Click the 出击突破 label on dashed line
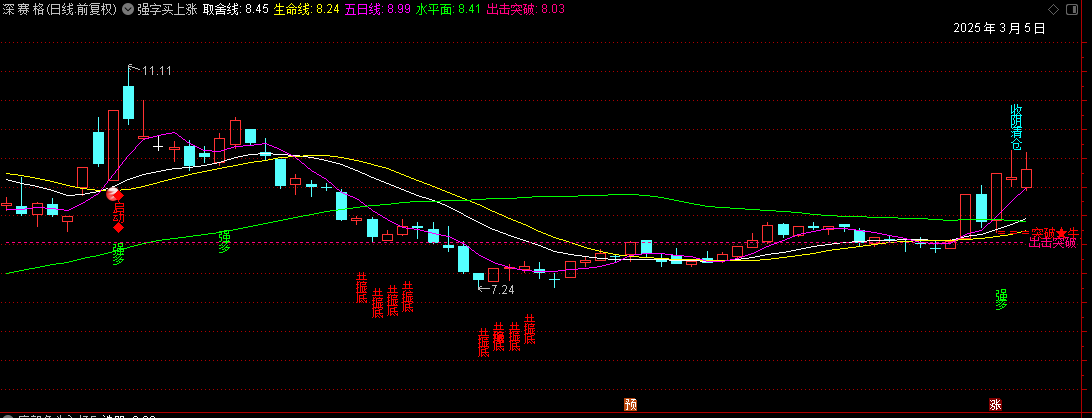This screenshot has width=1092, height=418. [x=1053, y=243]
